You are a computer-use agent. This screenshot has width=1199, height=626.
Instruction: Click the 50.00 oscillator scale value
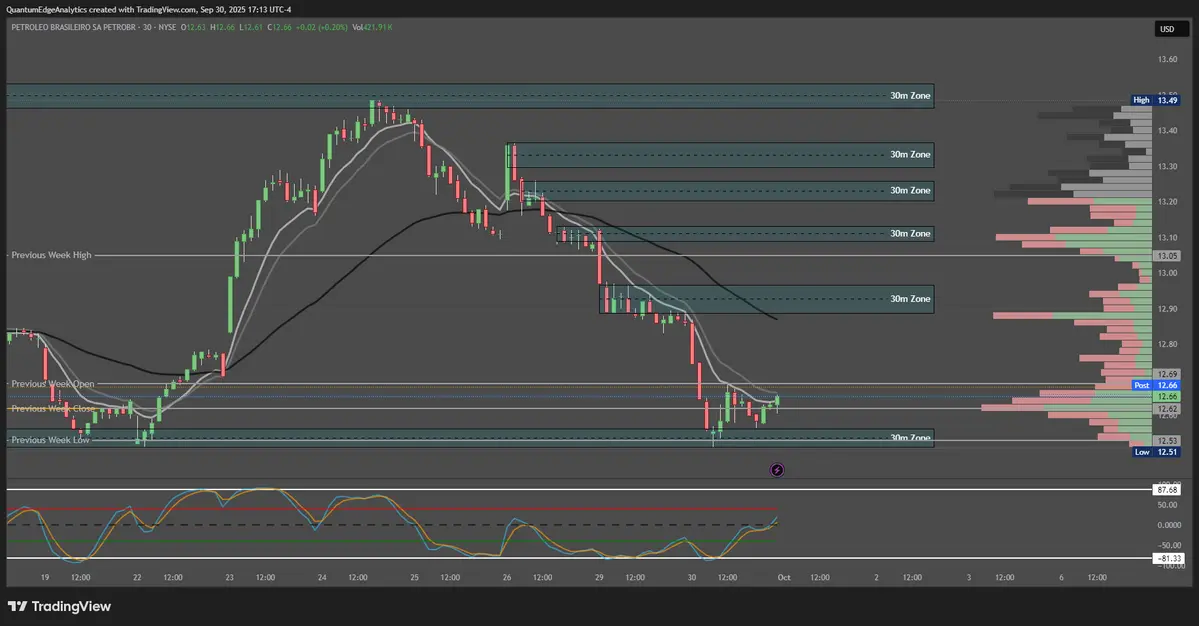(1167, 505)
